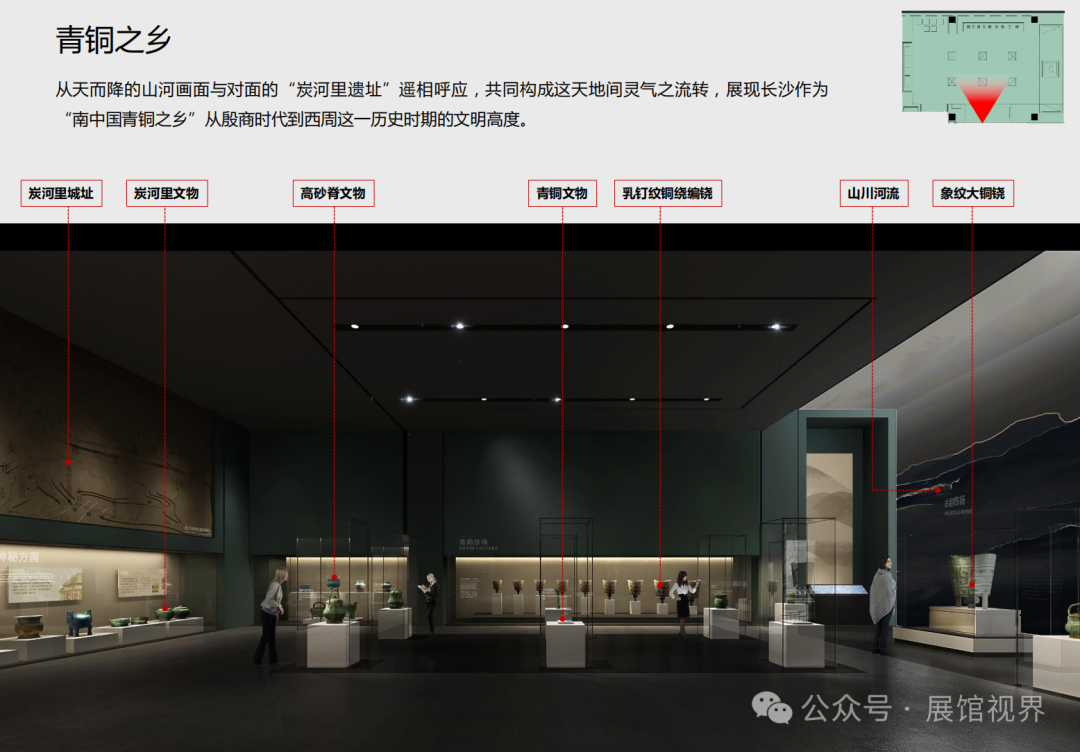Click the 青铜之乡 title heading

tap(113, 40)
